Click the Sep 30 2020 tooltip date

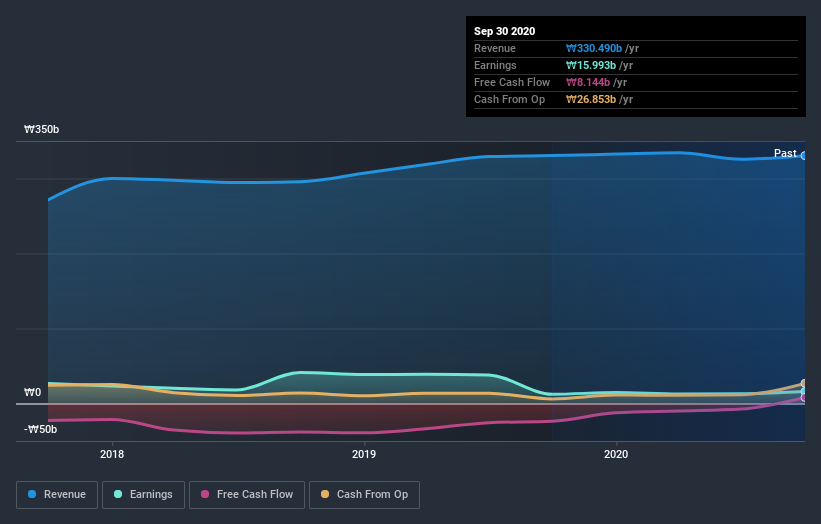tap(504, 31)
